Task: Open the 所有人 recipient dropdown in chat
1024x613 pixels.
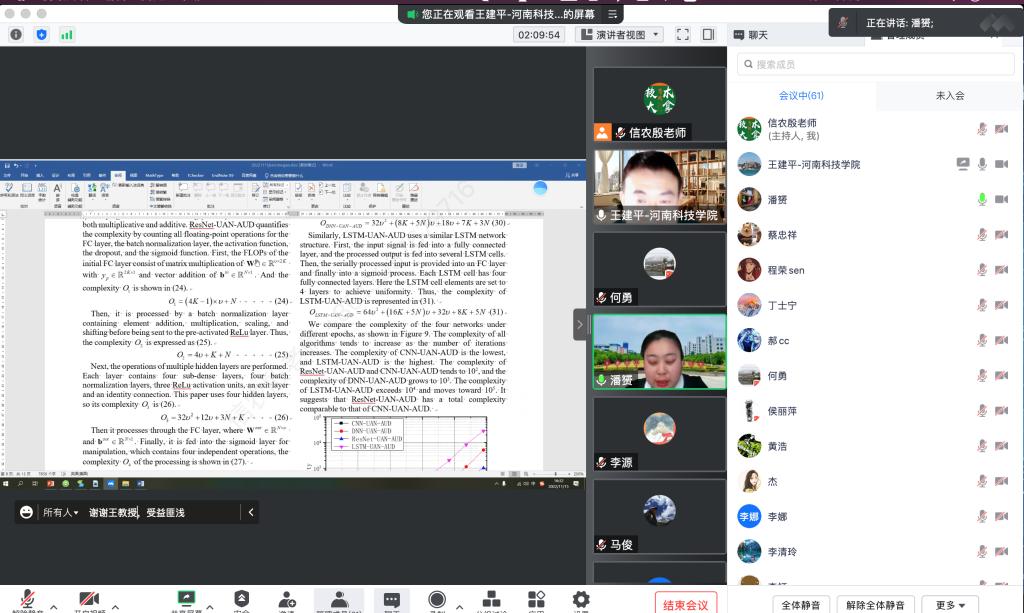Action: point(61,512)
